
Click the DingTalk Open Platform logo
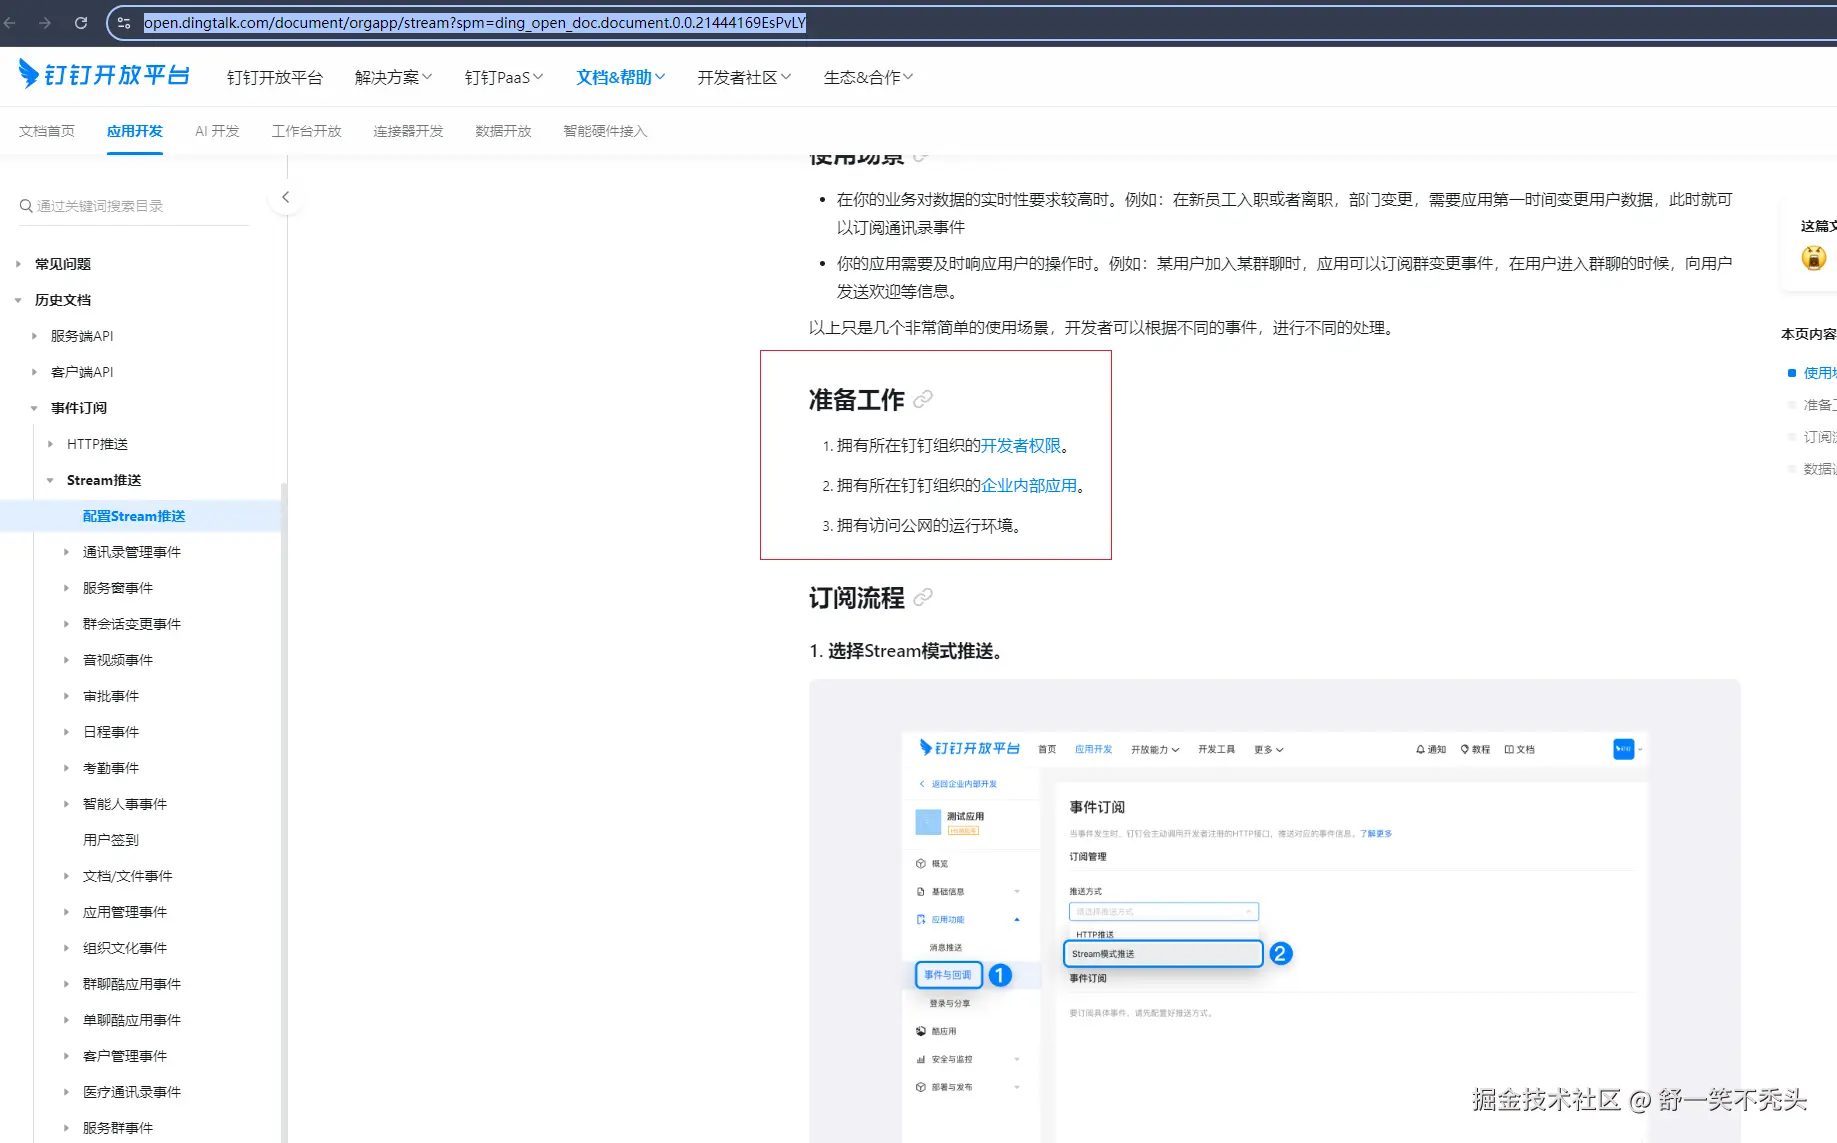(104, 75)
